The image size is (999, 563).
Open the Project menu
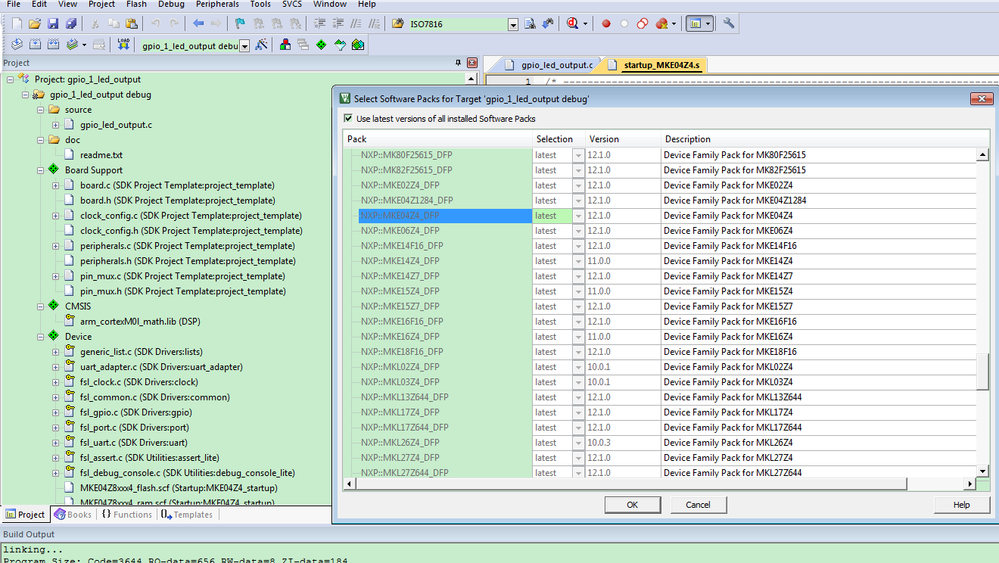click(101, 4)
